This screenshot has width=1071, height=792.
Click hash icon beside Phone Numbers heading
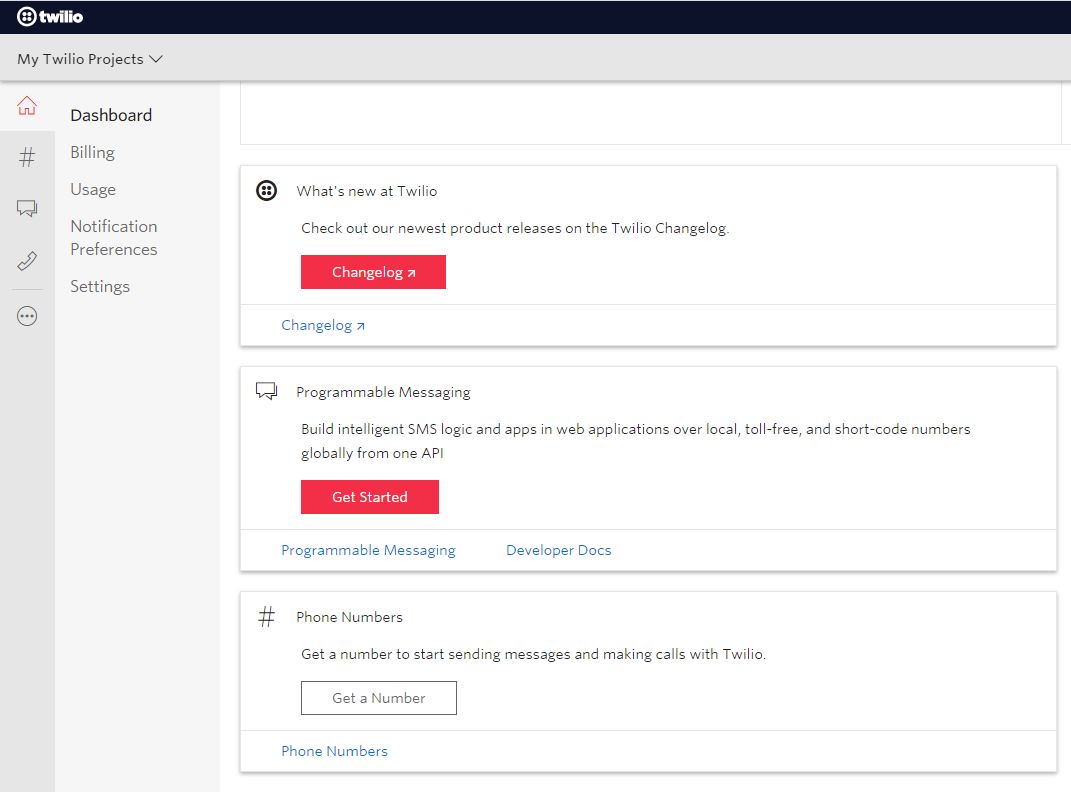(x=266, y=617)
